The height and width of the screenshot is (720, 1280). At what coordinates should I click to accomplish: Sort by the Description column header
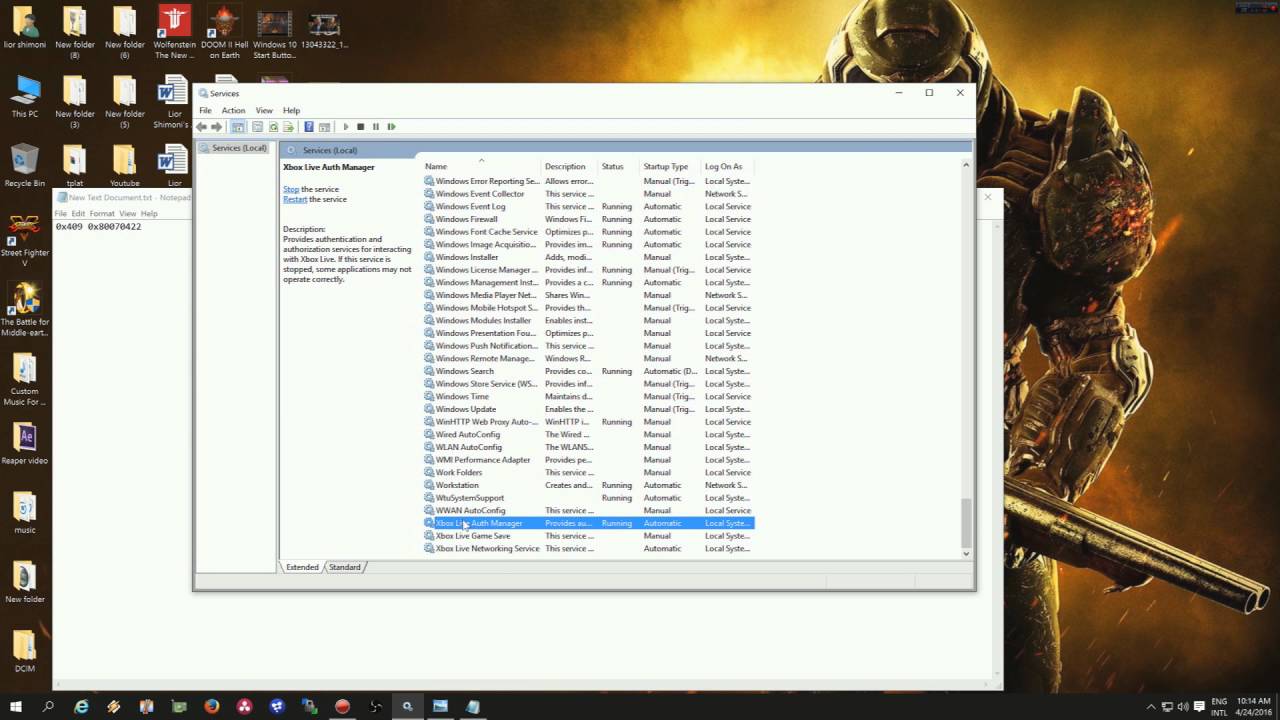point(569,166)
